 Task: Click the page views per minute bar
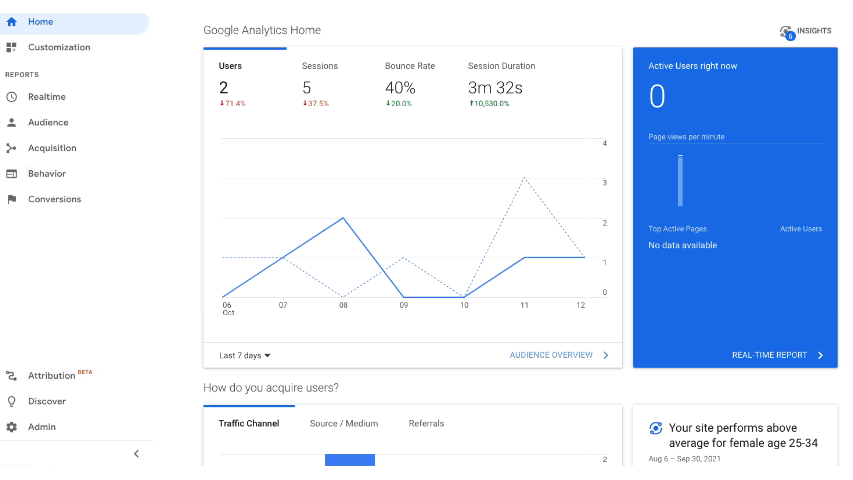(x=680, y=181)
